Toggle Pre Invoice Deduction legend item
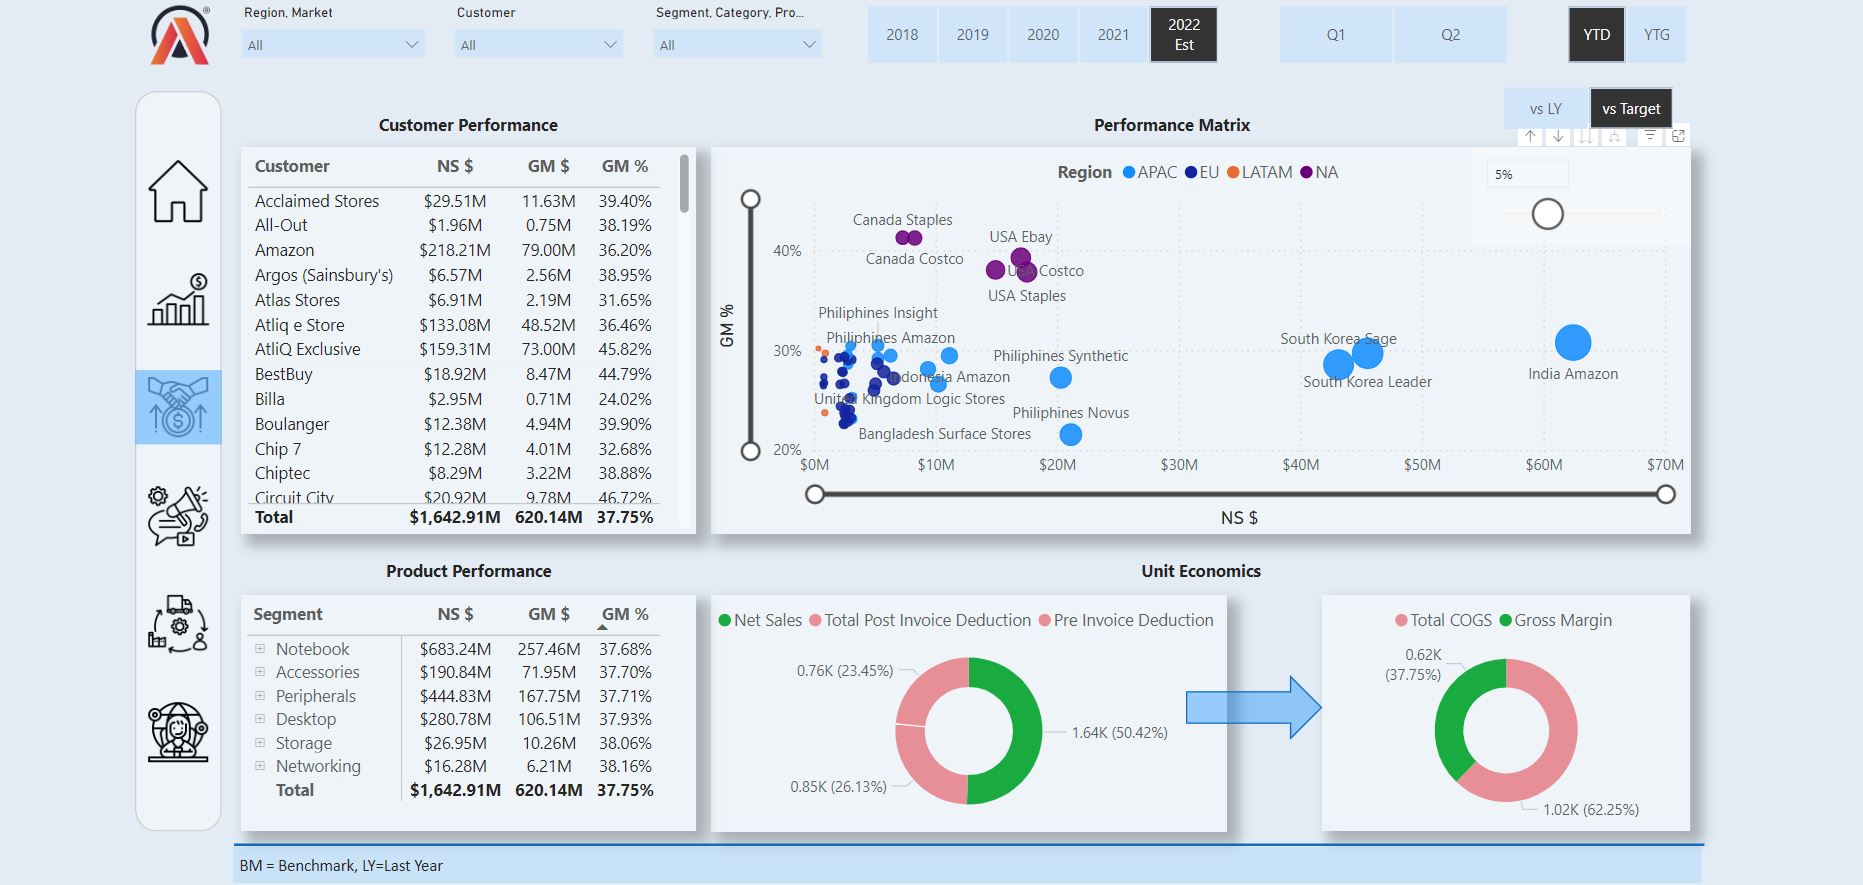 click(x=1126, y=620)
